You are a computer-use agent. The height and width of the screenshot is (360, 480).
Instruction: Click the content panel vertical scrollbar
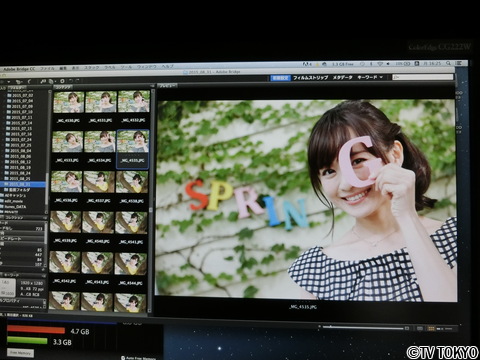[150, 200]
